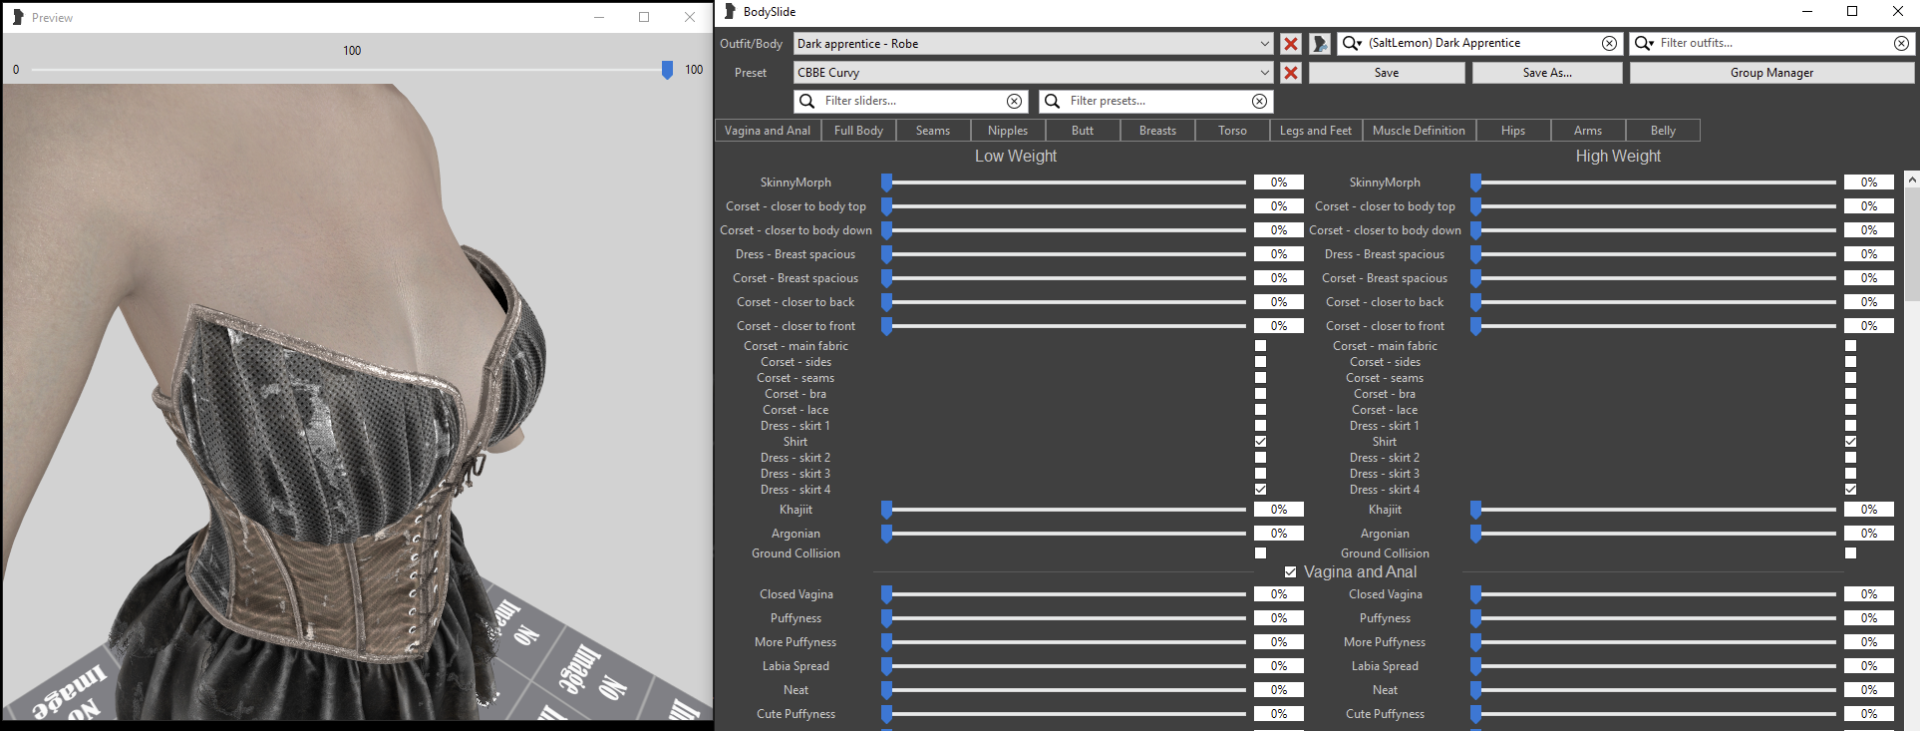Toggle Low Weight Corset - bra checkbox
The image size is (1920, 731).
(1260, 394)
